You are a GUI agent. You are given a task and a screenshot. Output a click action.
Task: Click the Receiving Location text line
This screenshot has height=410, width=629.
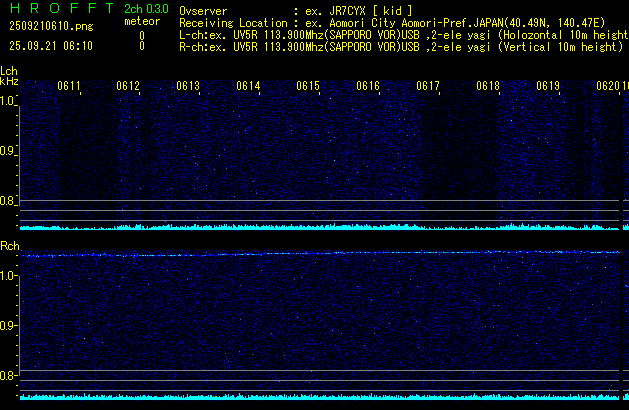394,22
